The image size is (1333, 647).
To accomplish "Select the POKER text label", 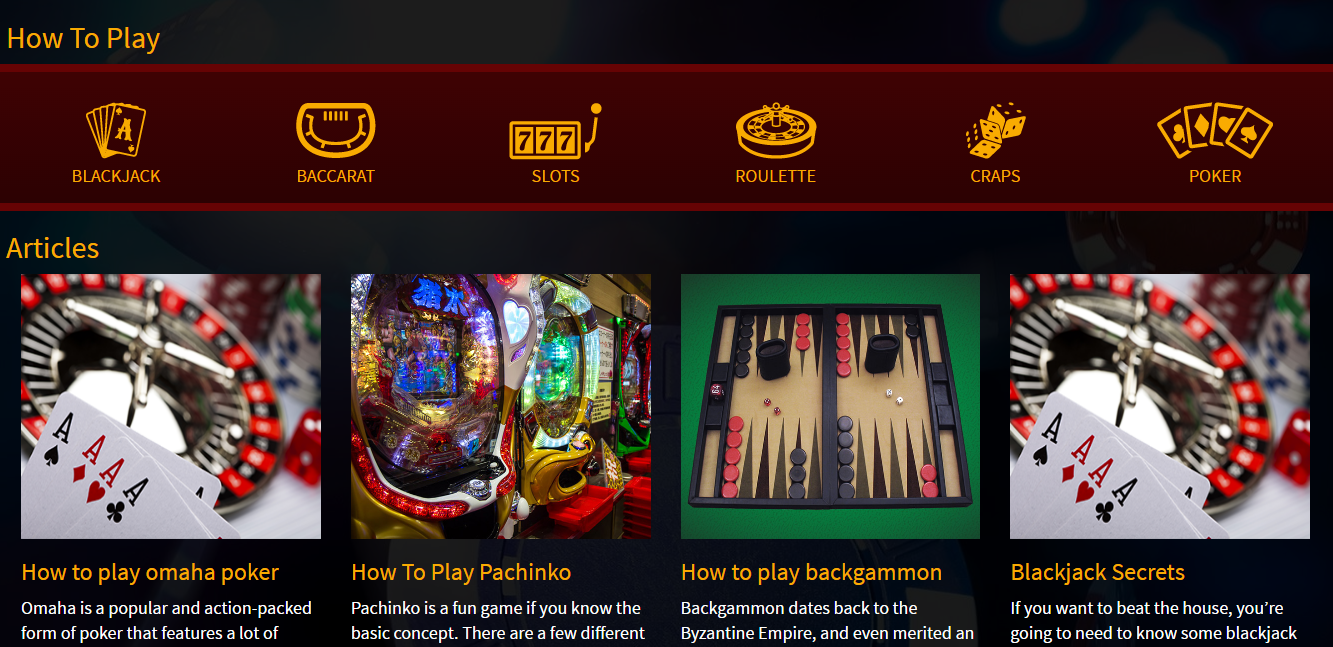I will [1215, 176].
